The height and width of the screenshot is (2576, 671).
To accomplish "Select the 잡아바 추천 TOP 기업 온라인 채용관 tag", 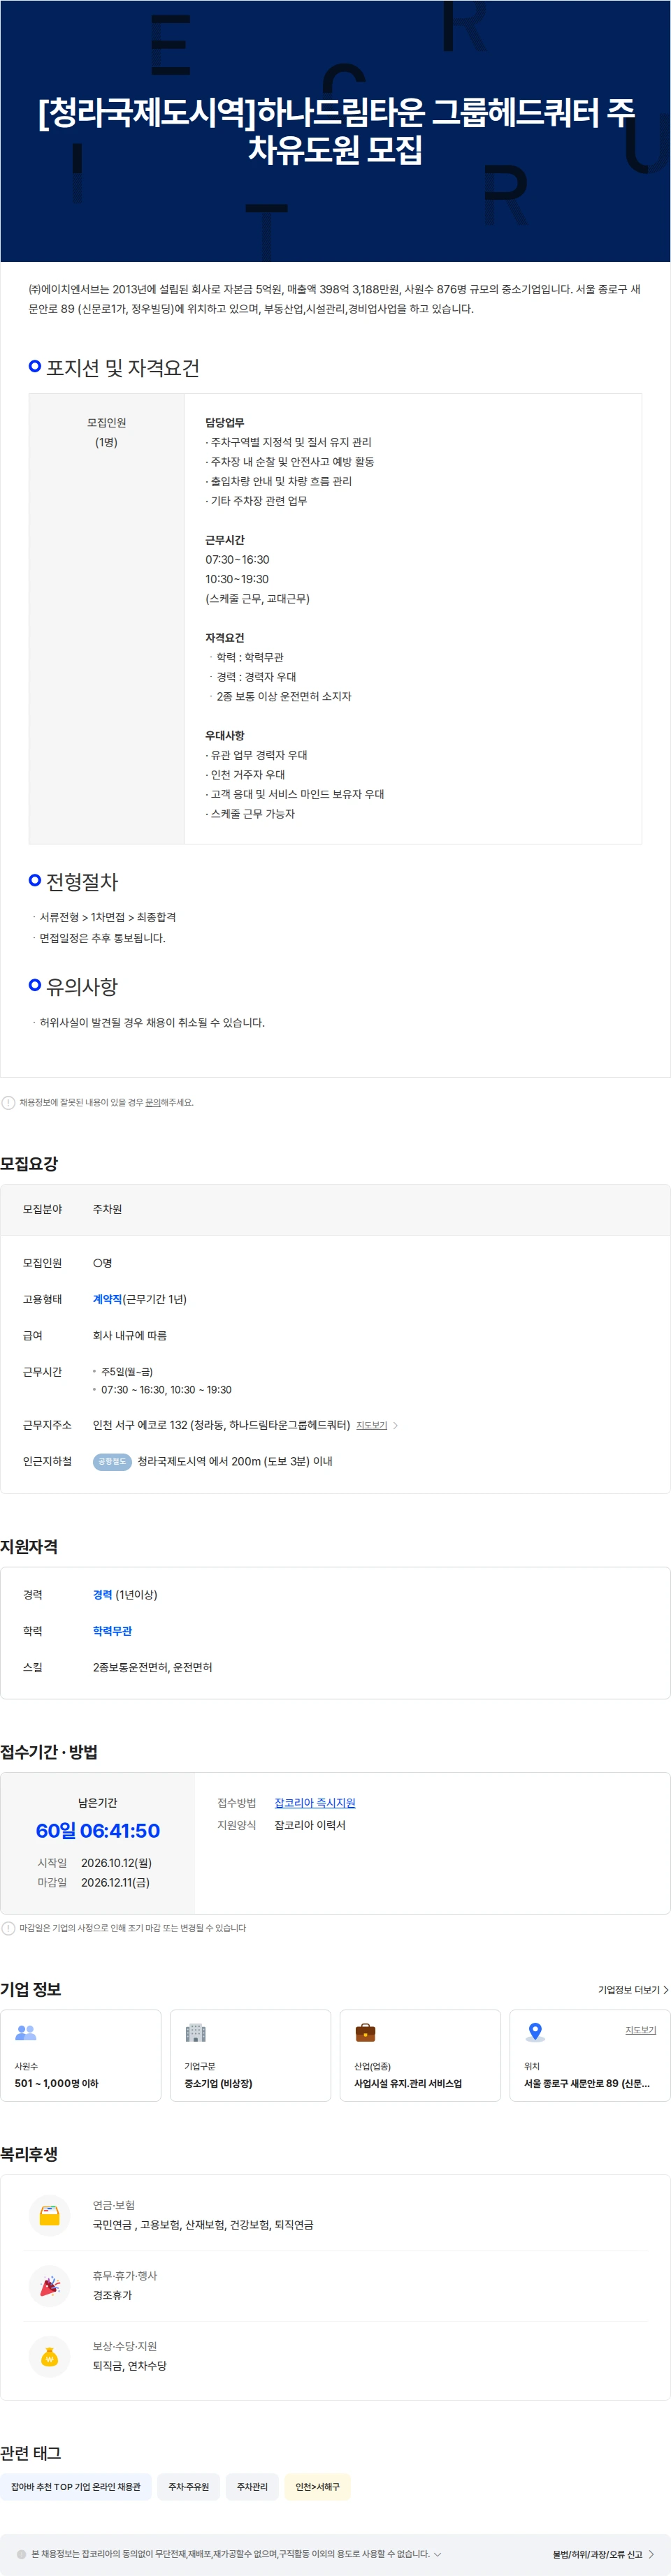I will (76, 2487).
